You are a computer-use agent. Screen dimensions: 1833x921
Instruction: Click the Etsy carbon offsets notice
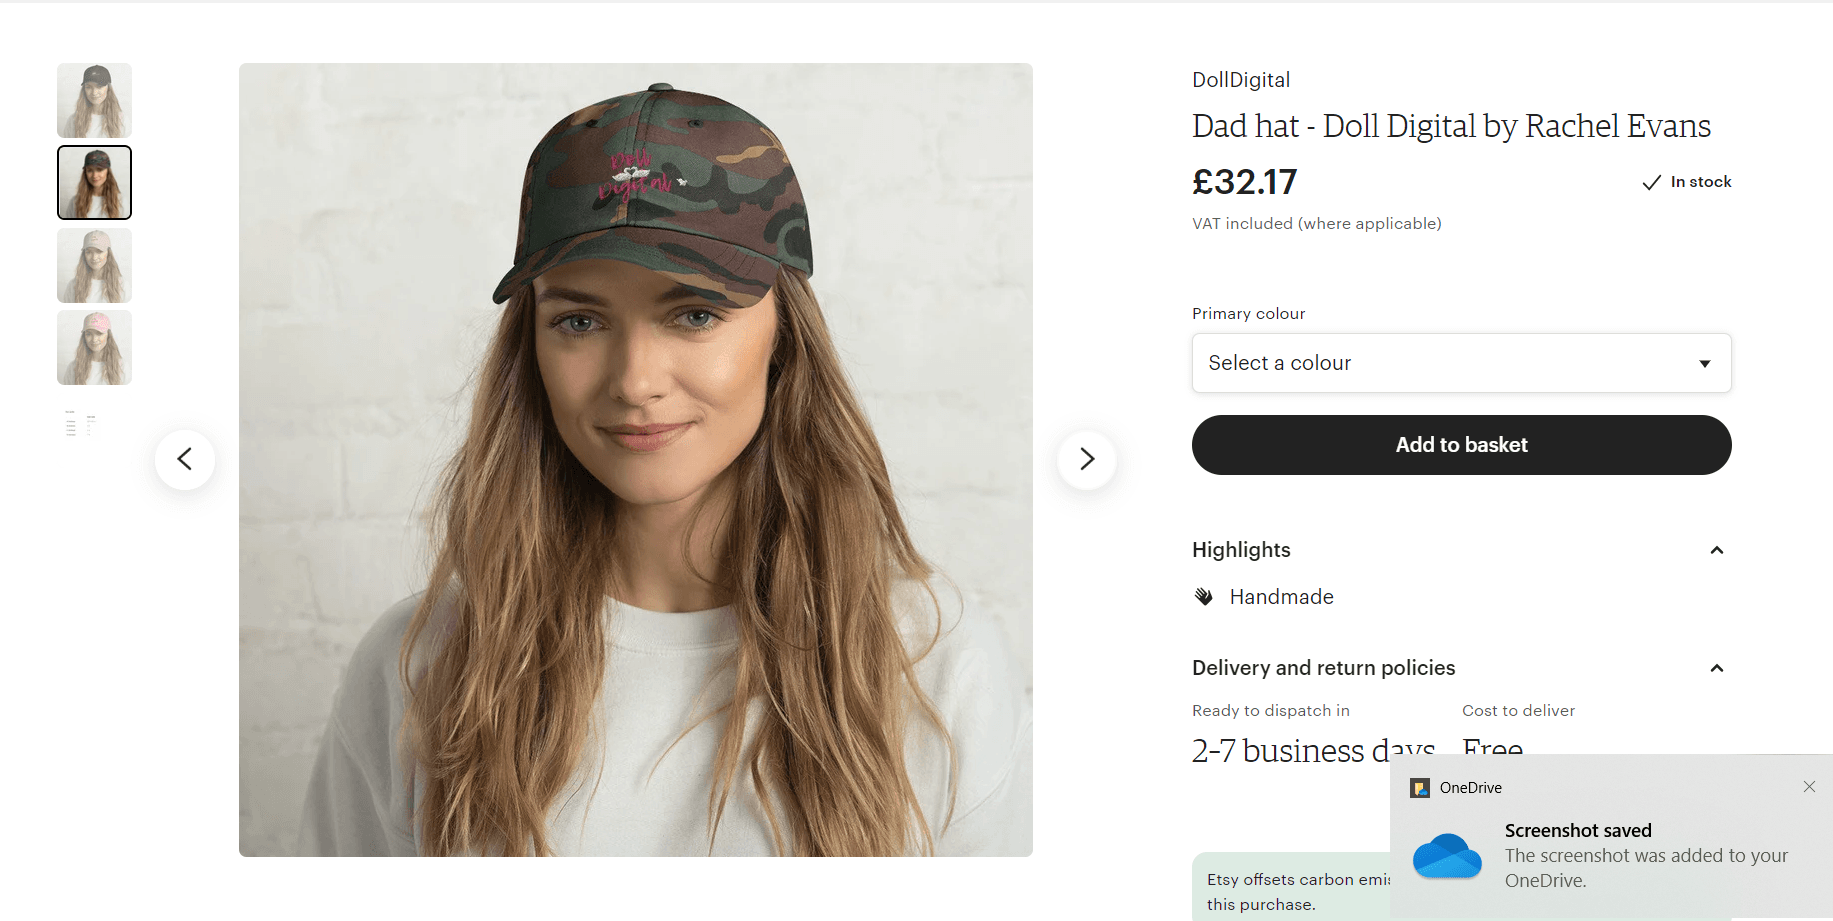click(x=1290, y=890)
